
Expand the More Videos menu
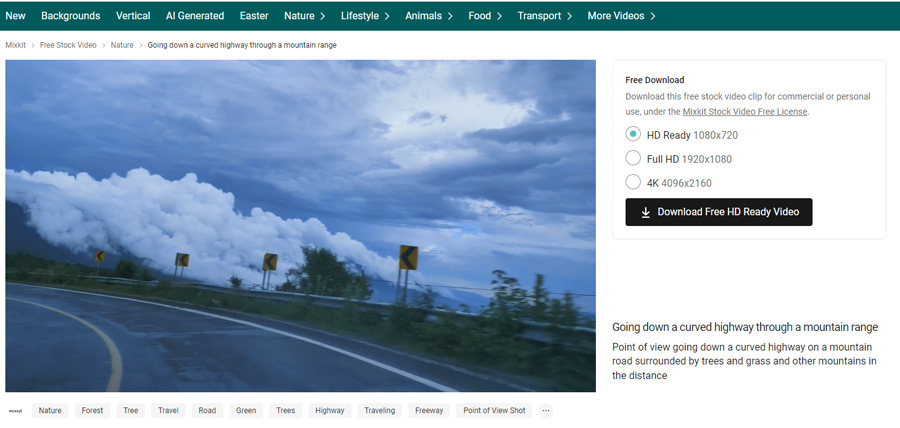pos(621,16)
